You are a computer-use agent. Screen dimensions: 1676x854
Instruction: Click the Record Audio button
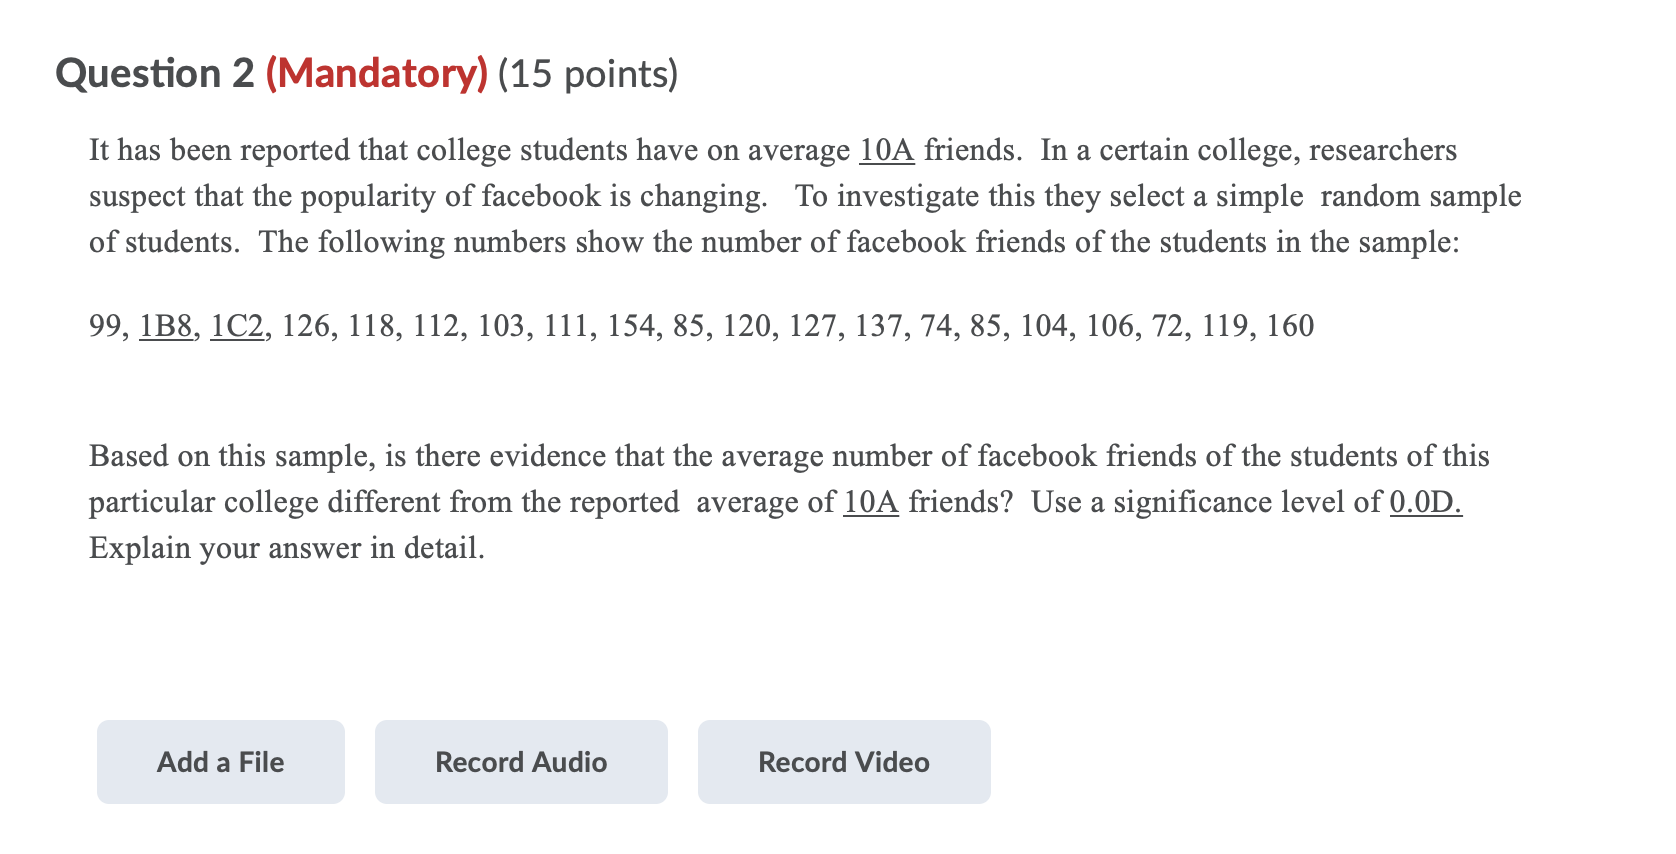coord(520,761)
